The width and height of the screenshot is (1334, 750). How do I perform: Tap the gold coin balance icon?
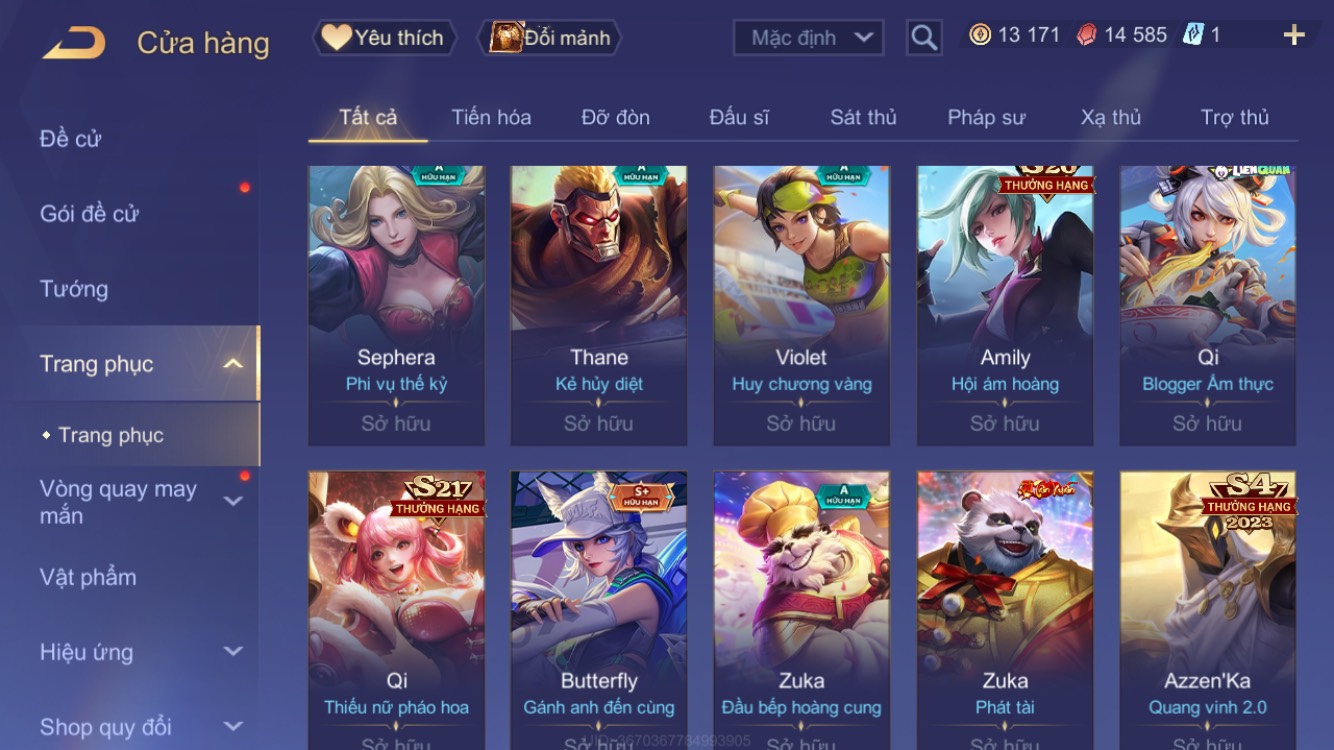pos(980,35)
